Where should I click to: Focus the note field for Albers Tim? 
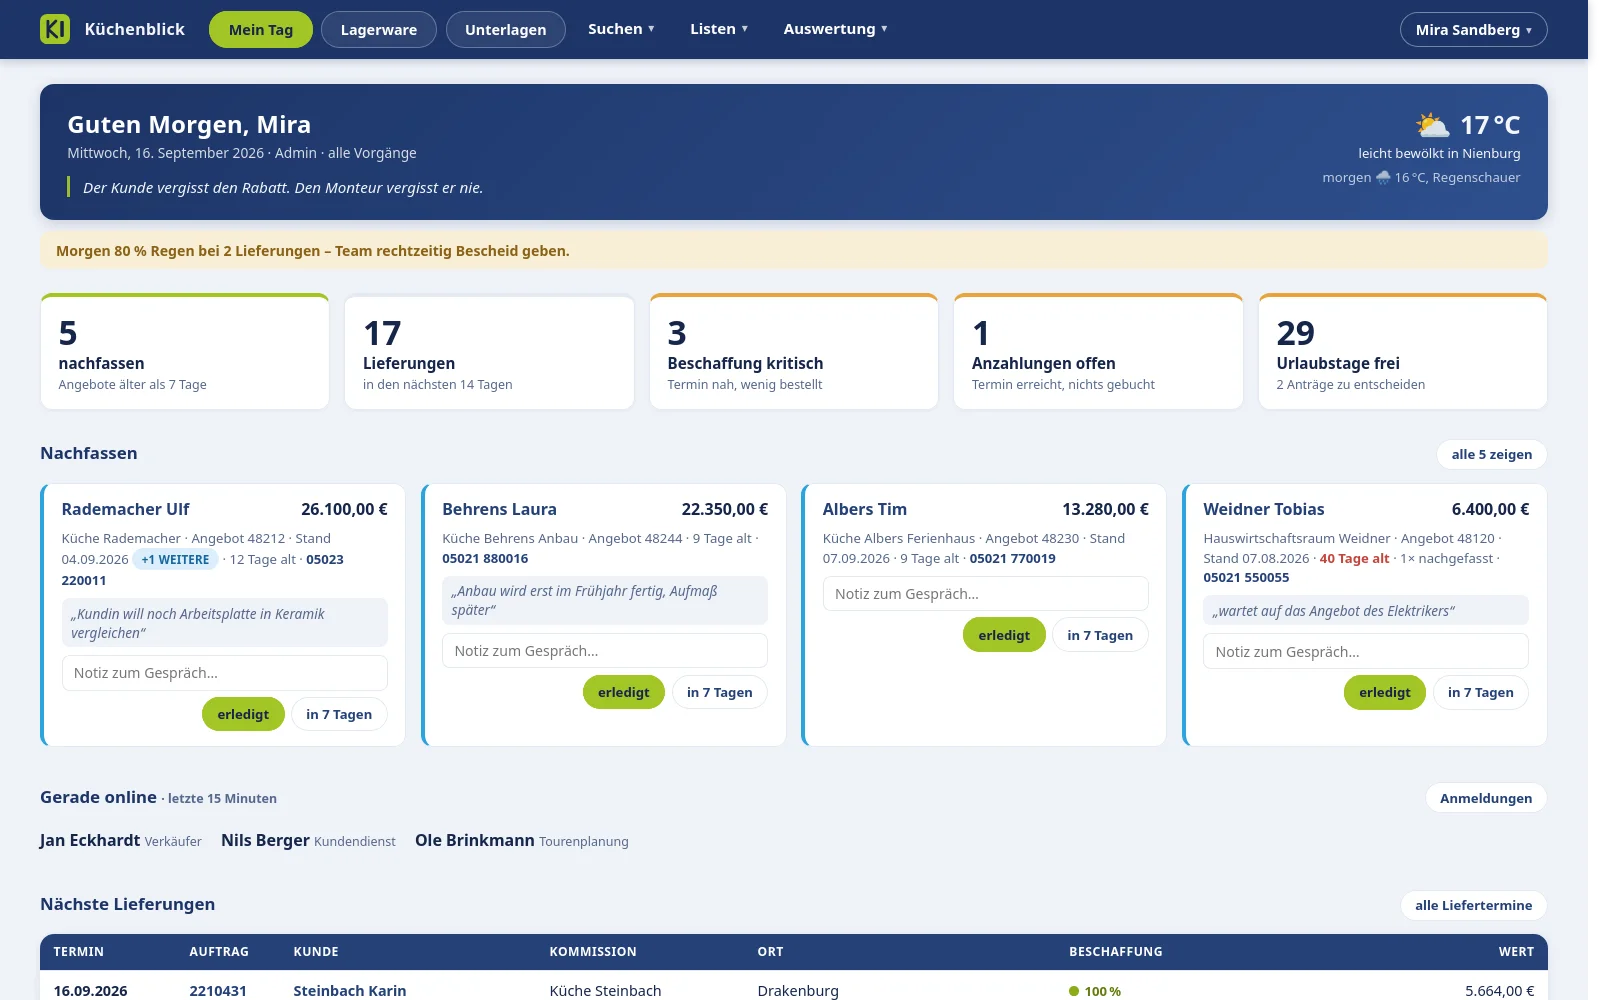click(985, 594)
